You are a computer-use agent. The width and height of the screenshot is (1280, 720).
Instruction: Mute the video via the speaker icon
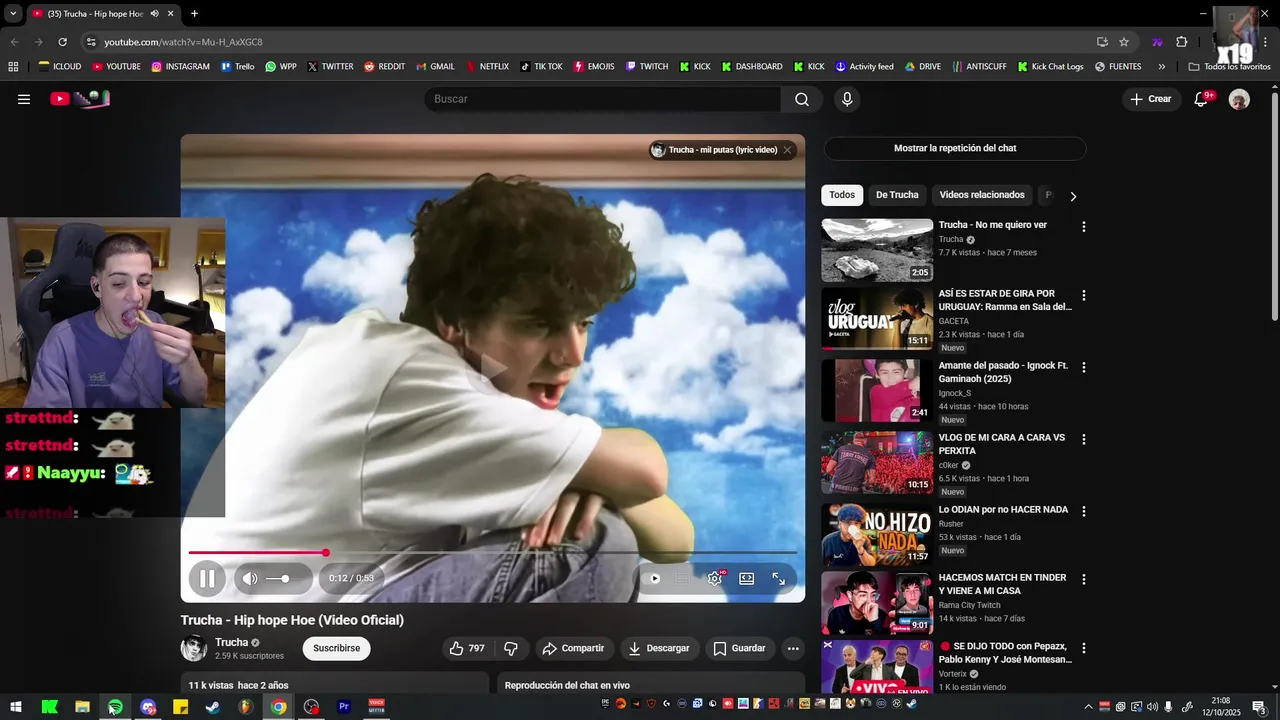pyautogui.click(x=250, y=578)
